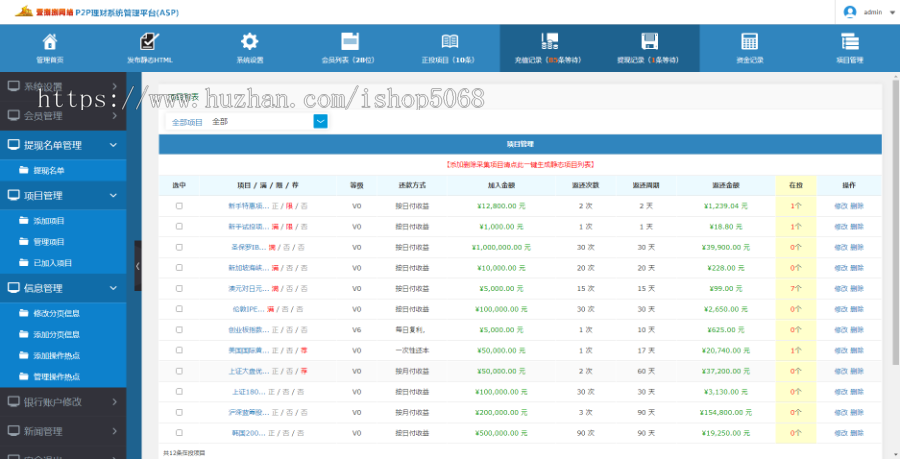Select the checkbox for the V6 level row
Screen dimensions: 900x459
click(179, 329)
